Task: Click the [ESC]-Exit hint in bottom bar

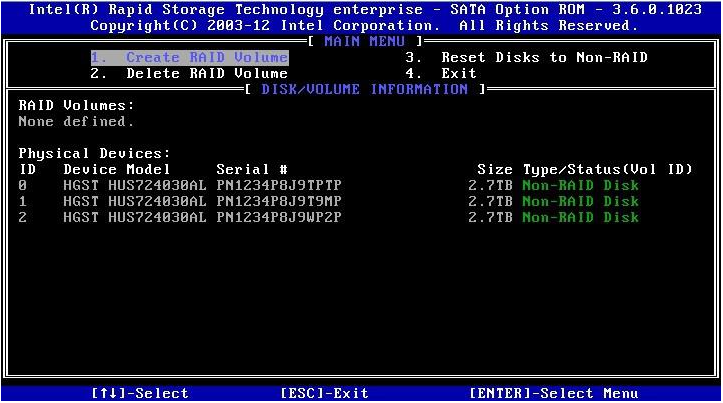Action: tap(324, 394)
